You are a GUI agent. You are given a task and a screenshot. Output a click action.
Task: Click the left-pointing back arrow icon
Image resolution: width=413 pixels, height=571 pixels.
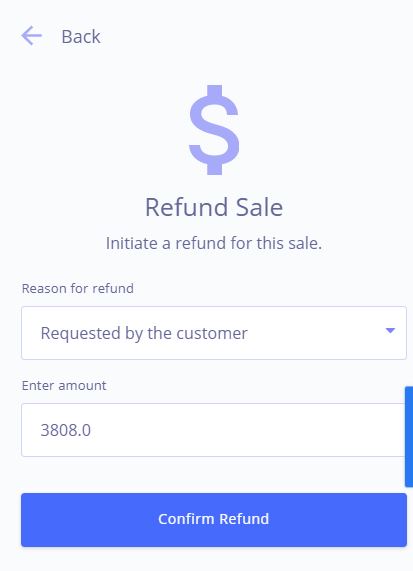[32, 36]
